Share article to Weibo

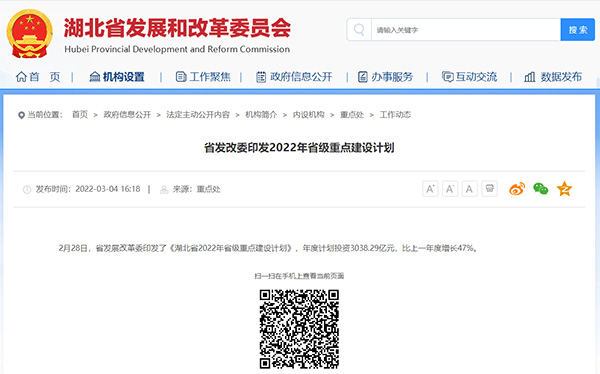pos(517,189)
